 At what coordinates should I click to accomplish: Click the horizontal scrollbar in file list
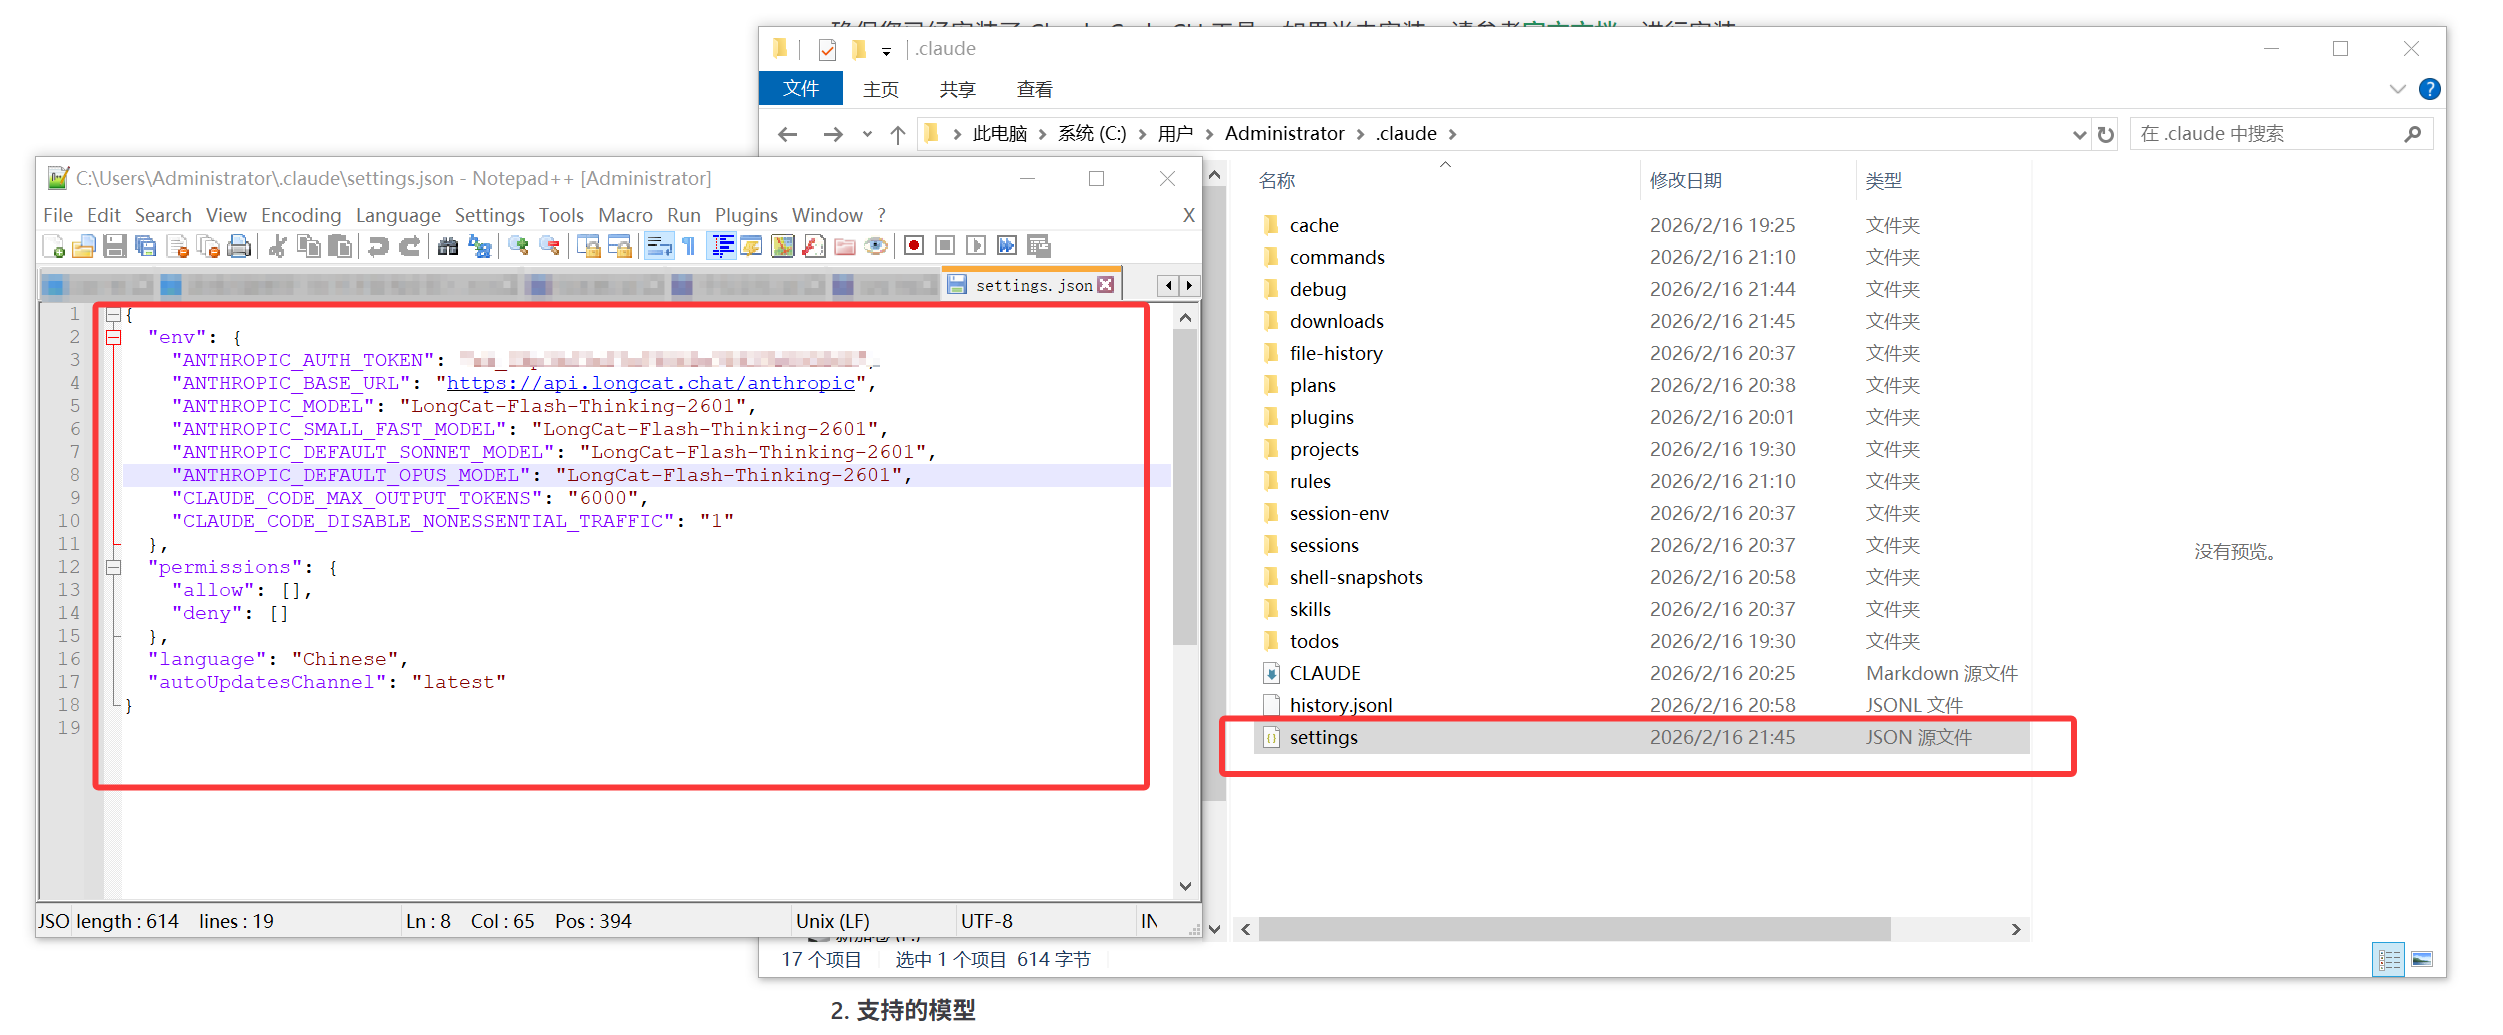[1573, 929]
